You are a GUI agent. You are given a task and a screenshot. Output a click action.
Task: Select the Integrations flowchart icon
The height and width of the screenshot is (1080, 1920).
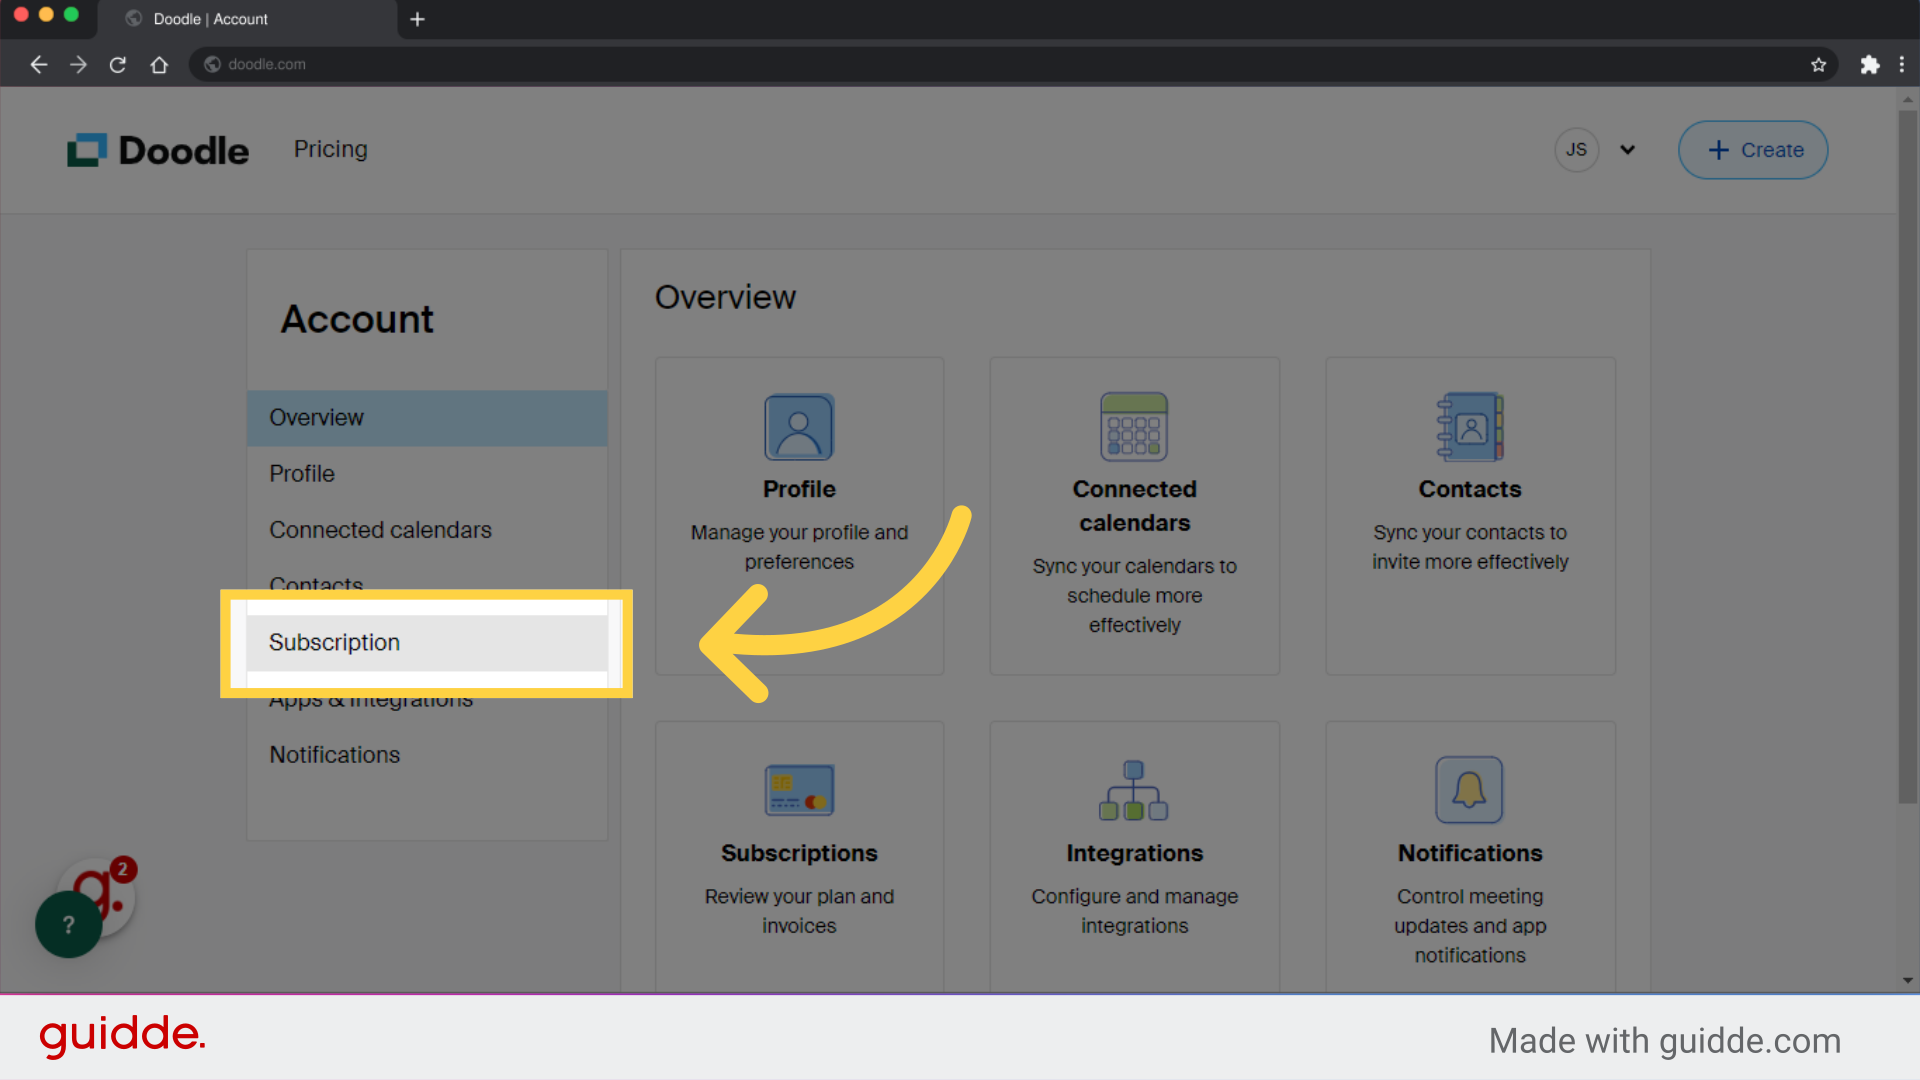[x=1134, y=790]
